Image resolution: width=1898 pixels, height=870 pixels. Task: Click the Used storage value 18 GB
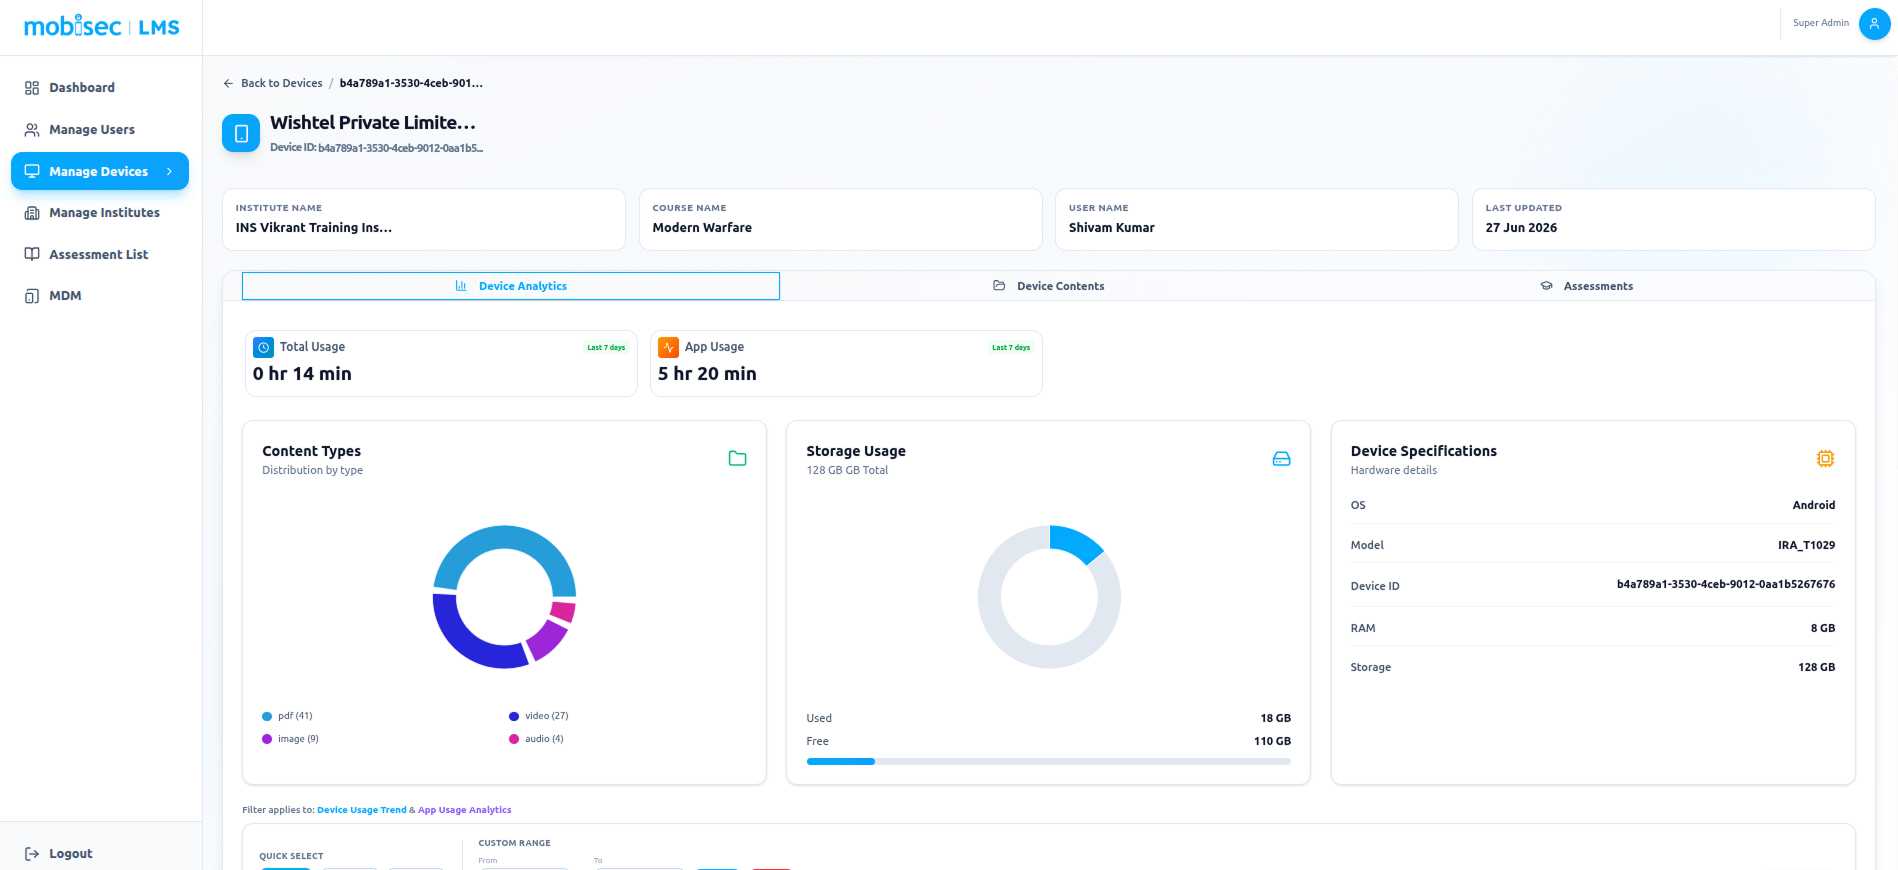(x=1275, y=718)
